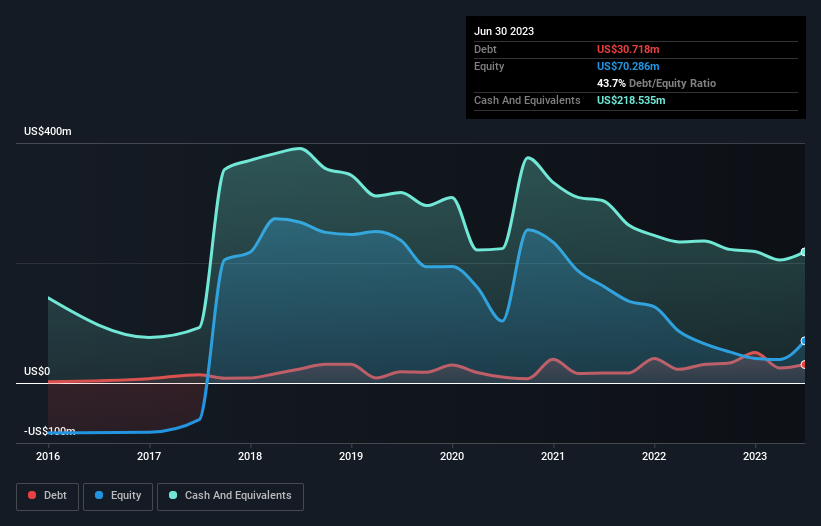Toggle the Debt series in legend
This screenshot has height=526, width=821.
click(x=48, y=496)
